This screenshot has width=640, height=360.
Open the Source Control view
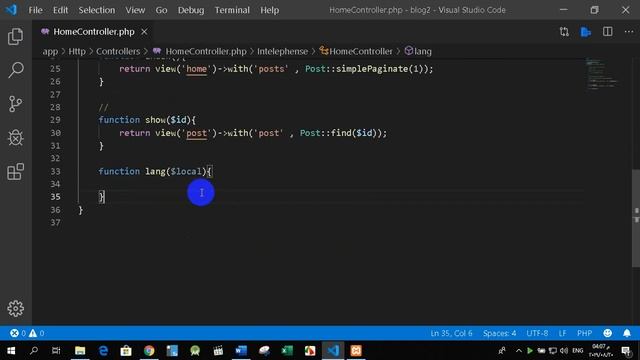point(16,104)
